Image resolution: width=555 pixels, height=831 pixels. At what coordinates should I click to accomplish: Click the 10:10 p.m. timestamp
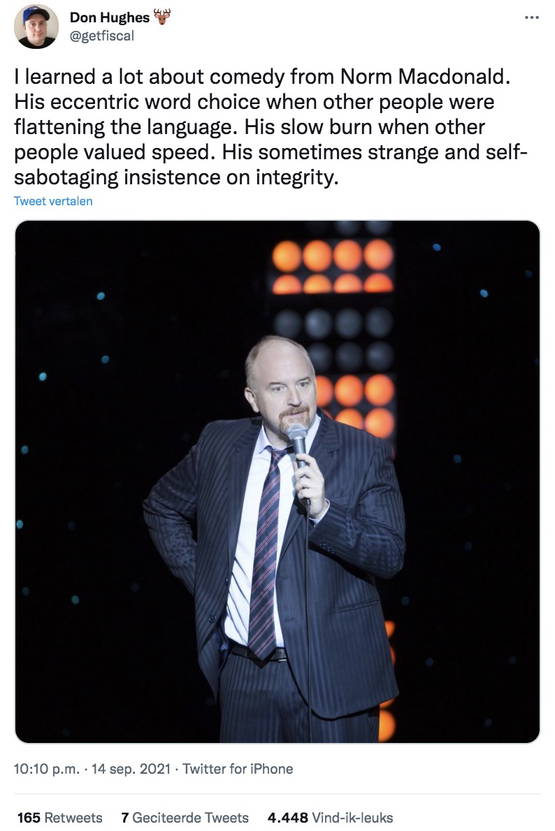click(x=47, y=769)
